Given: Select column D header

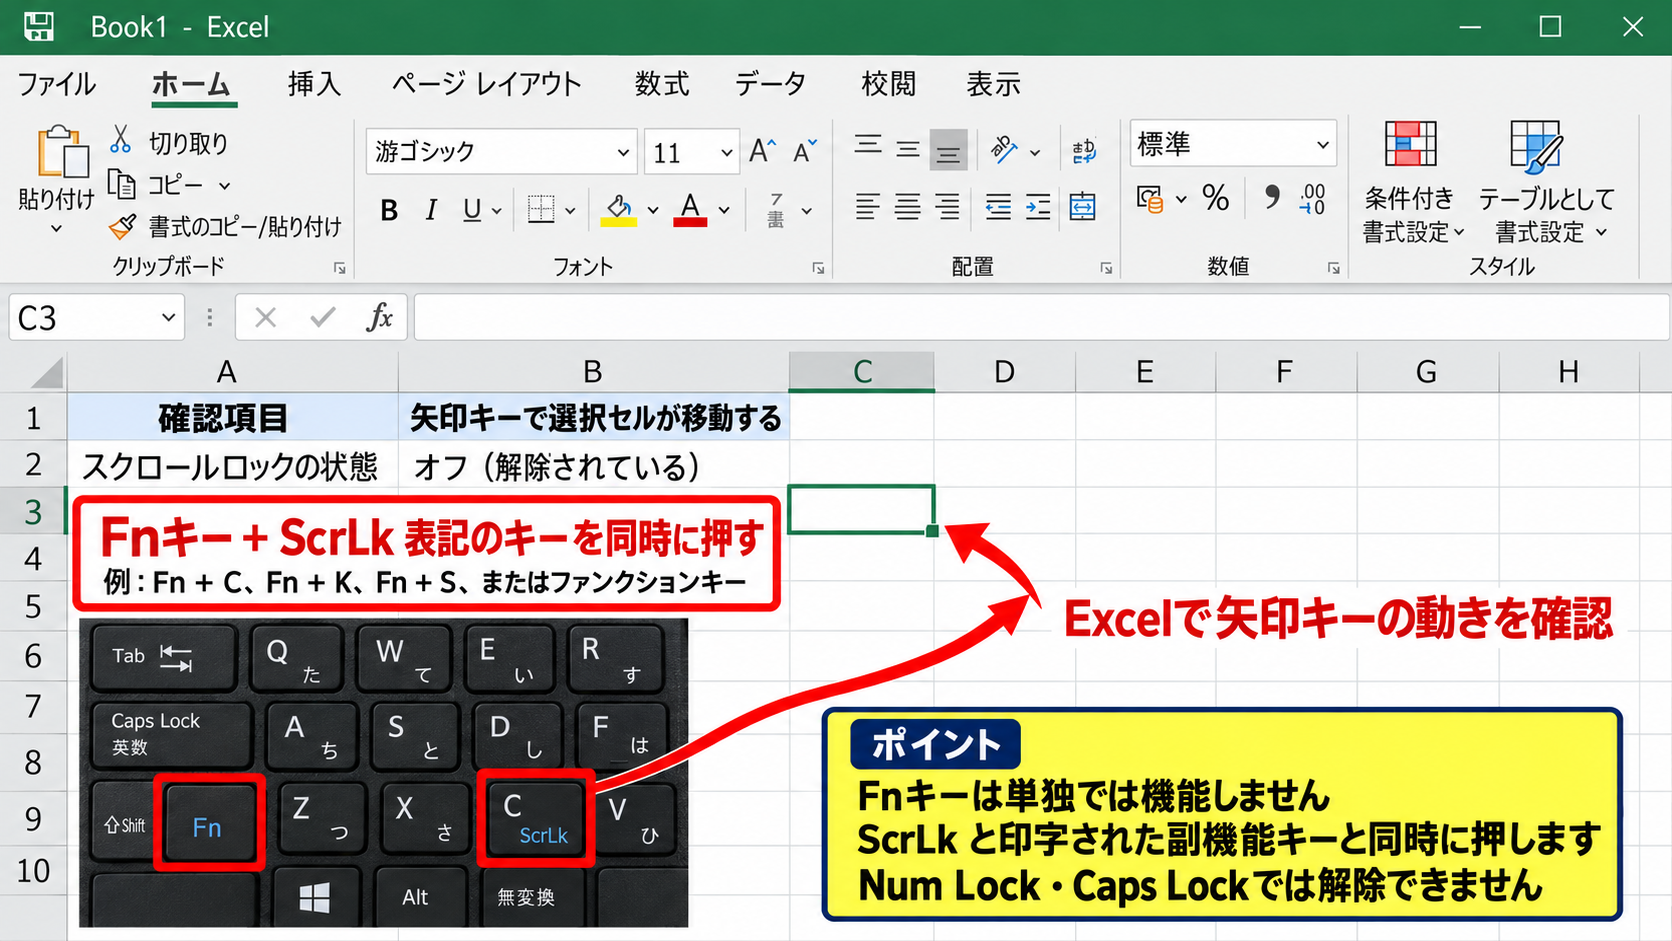Looking at the screenshot, I should point(1004,372).
